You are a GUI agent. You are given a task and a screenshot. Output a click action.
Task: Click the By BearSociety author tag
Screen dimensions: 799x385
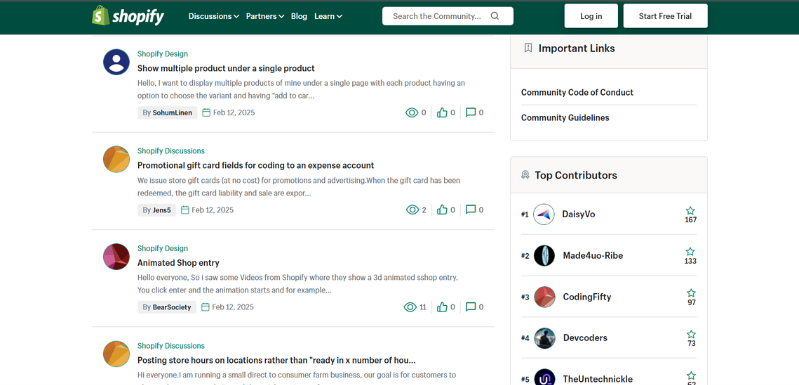pos(167,307)
